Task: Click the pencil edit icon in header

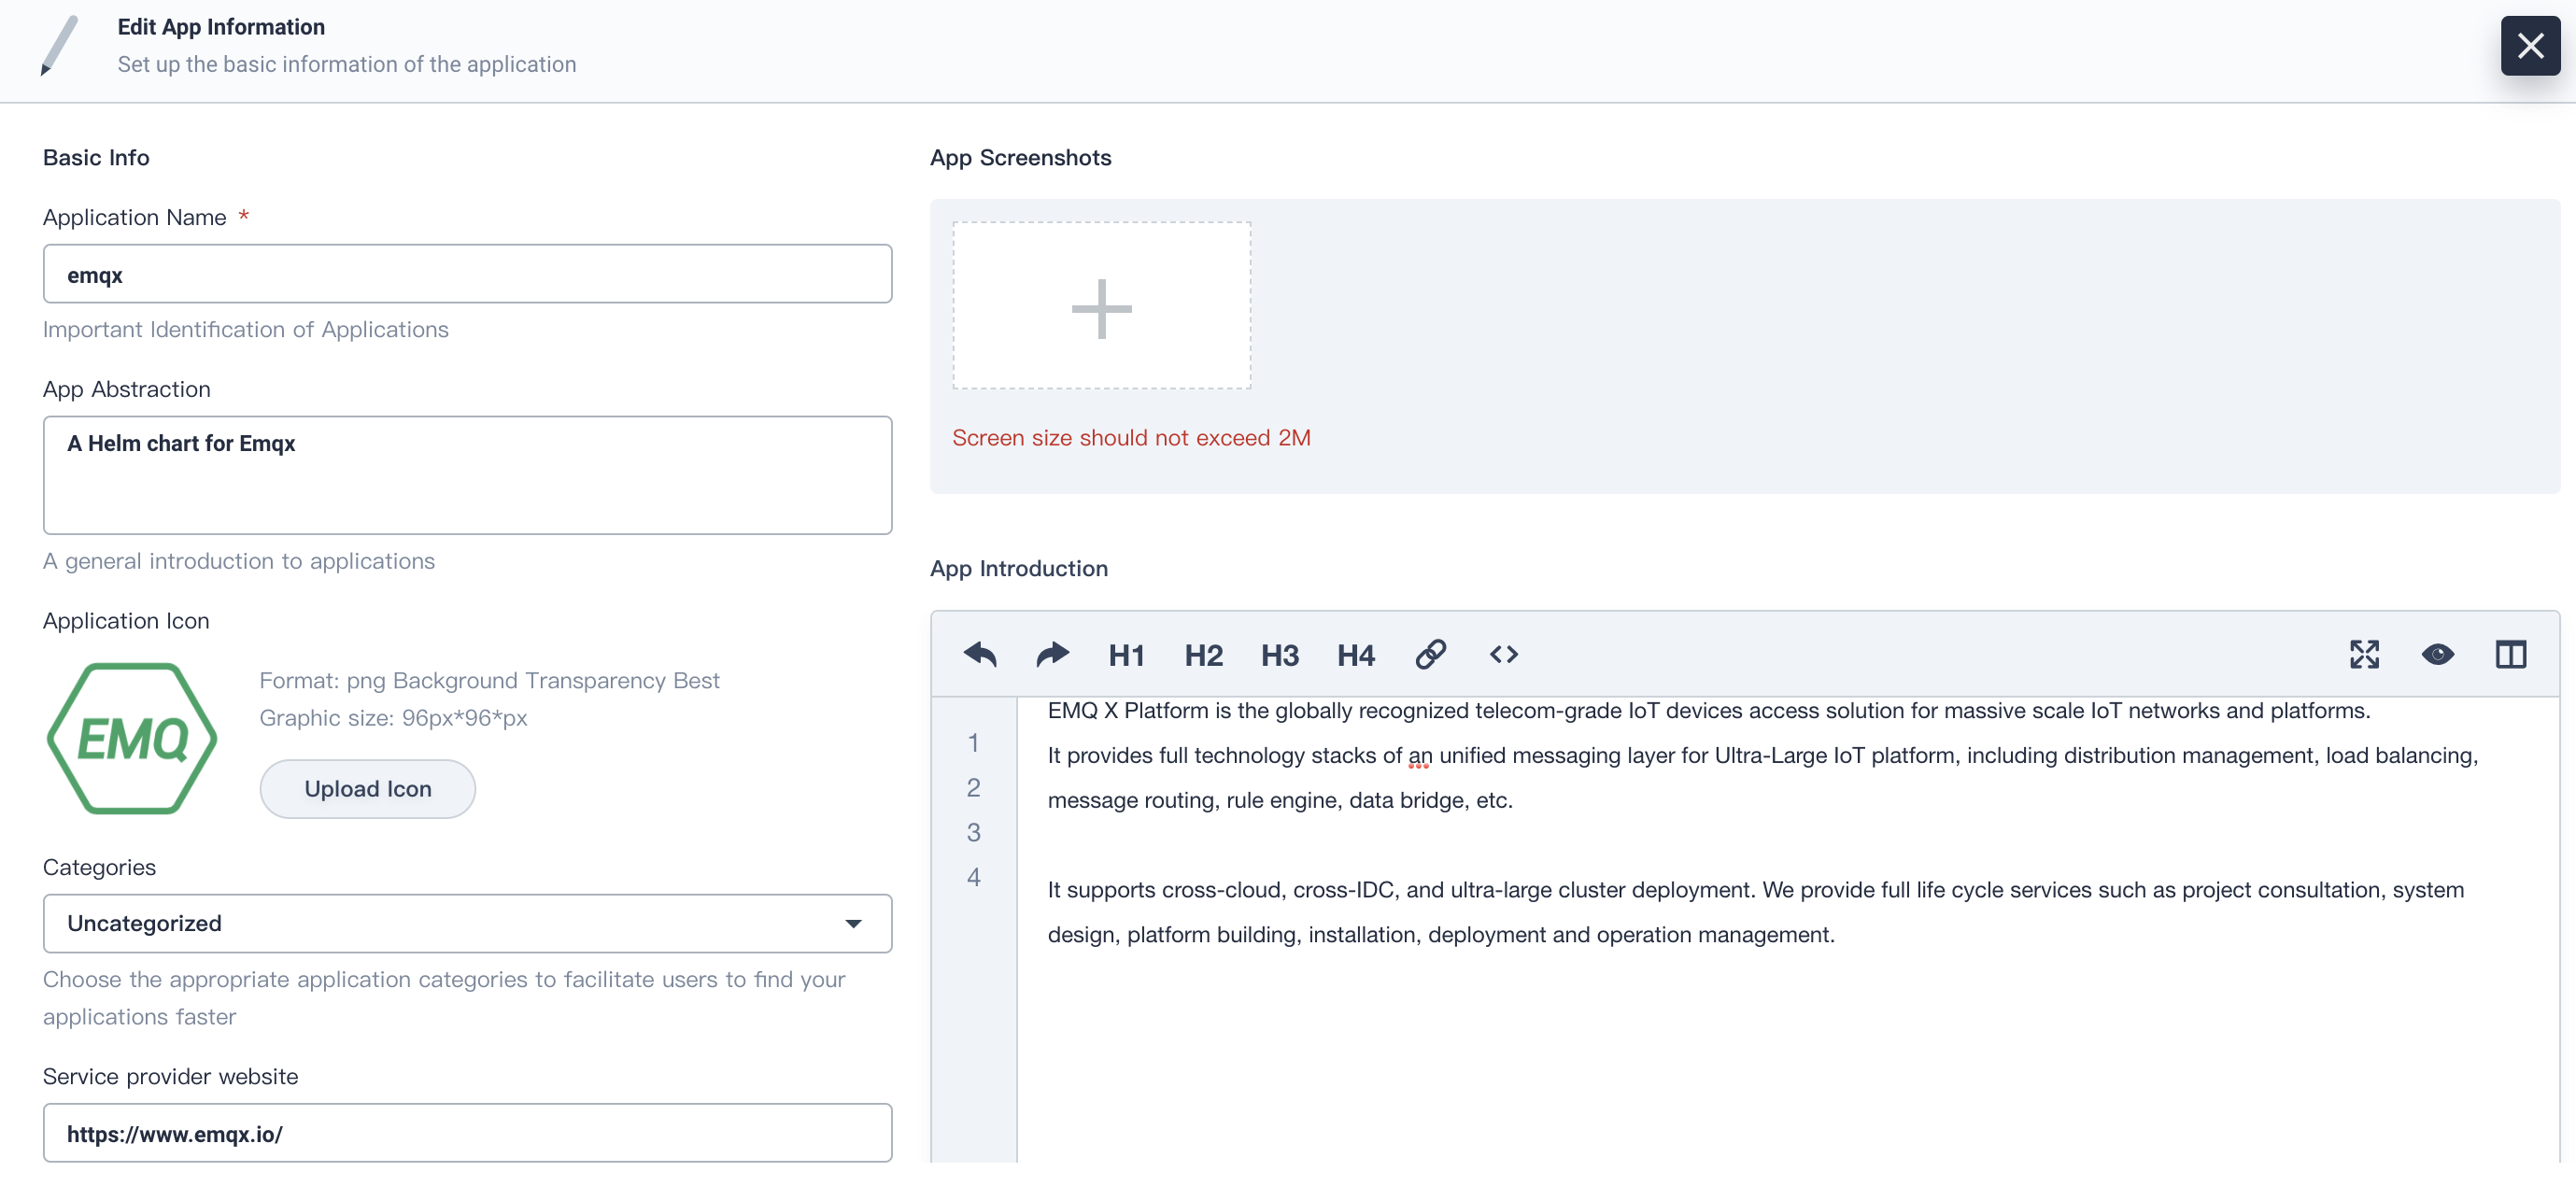Action: (x=58, y=46)
